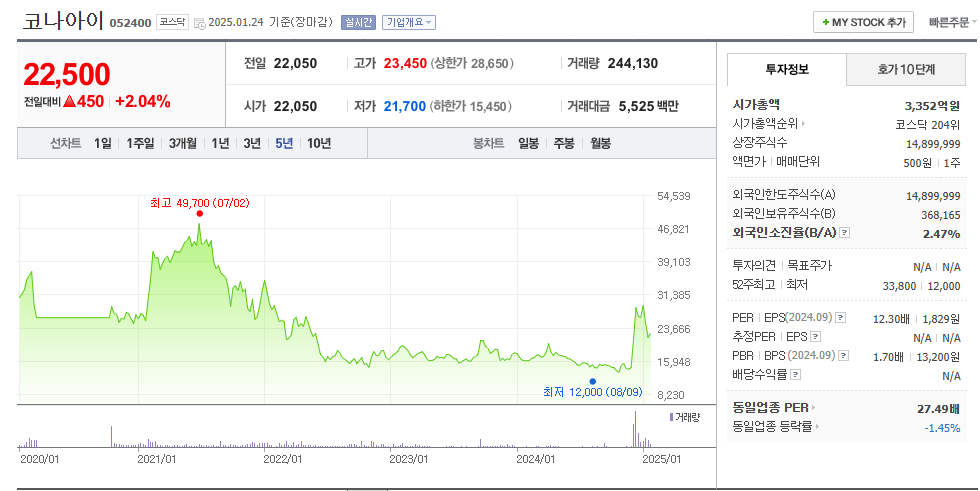Image resolution: width=980 pixels, height=491 pixels.
Task: Click the stock code 052400
Action: (x=130, y=23)
